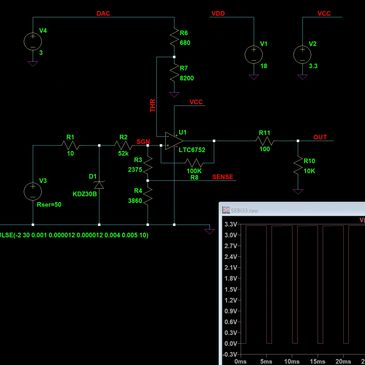This screenshot has height=365, width=365.
Task: Click the 100K value of R8
Action: tap(194, 171)
